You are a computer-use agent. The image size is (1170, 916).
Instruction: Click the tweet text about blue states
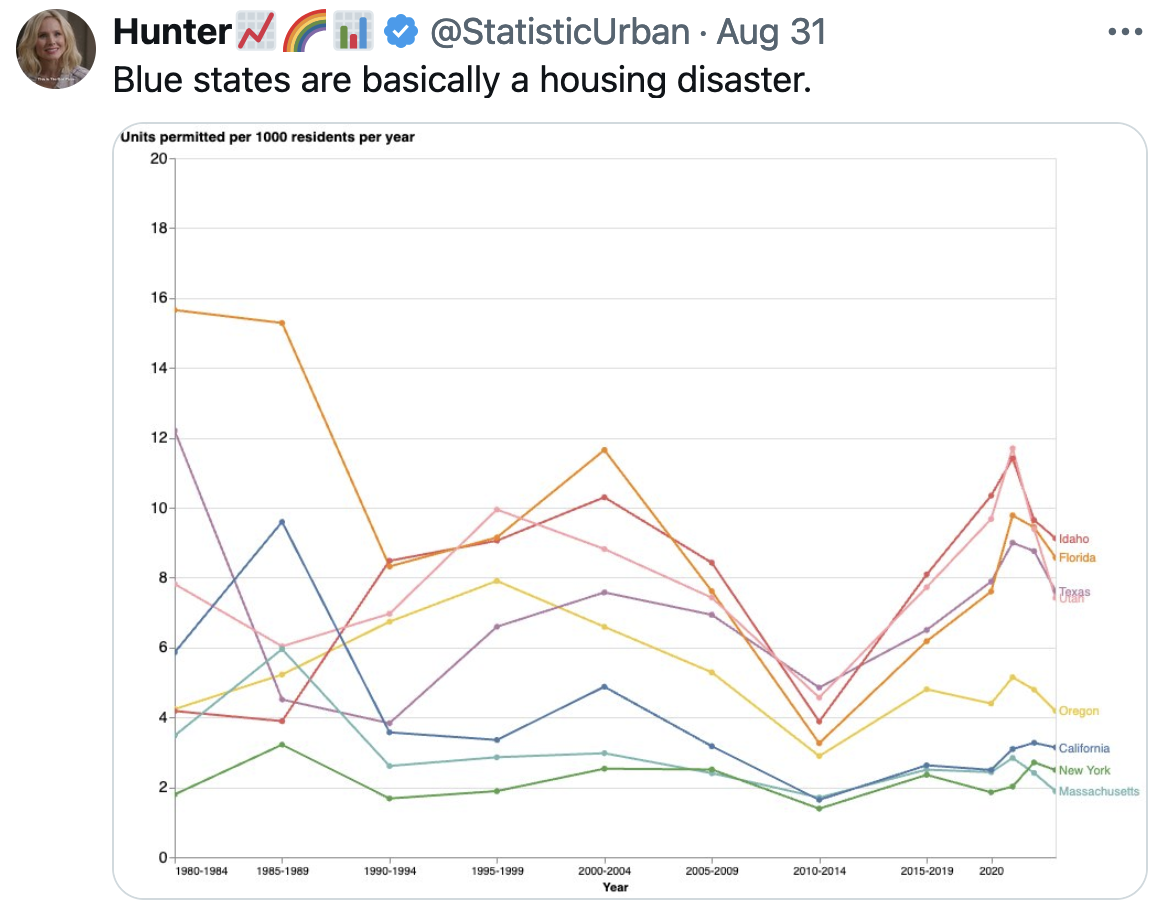pos(460,80)
